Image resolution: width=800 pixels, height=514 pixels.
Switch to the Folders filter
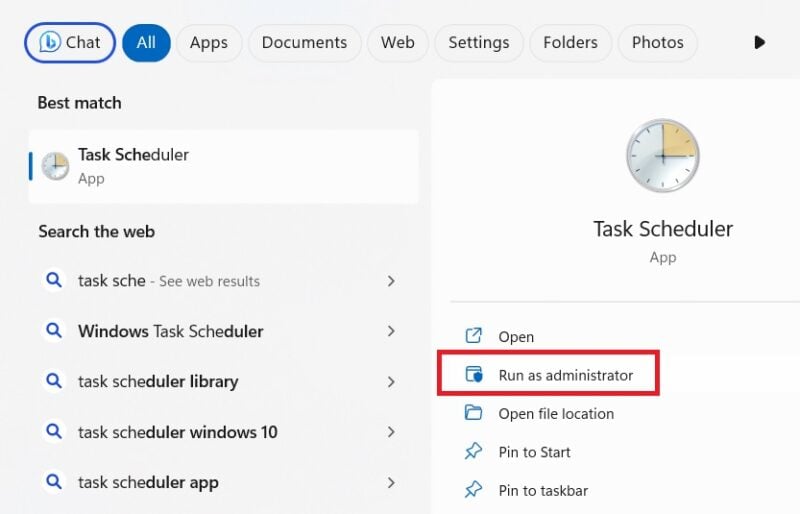coord(570,42)
